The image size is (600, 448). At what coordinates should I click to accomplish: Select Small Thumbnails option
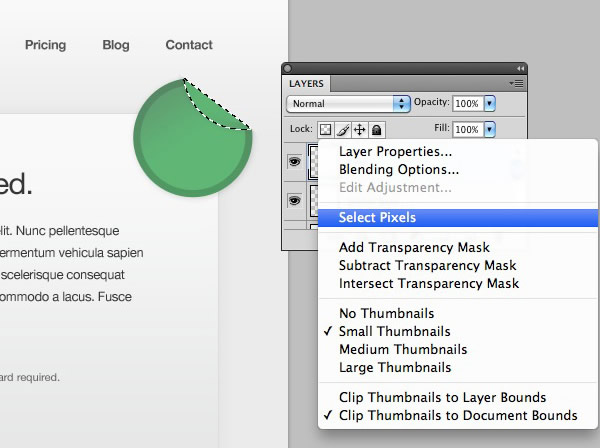click(x=458, y=331)
